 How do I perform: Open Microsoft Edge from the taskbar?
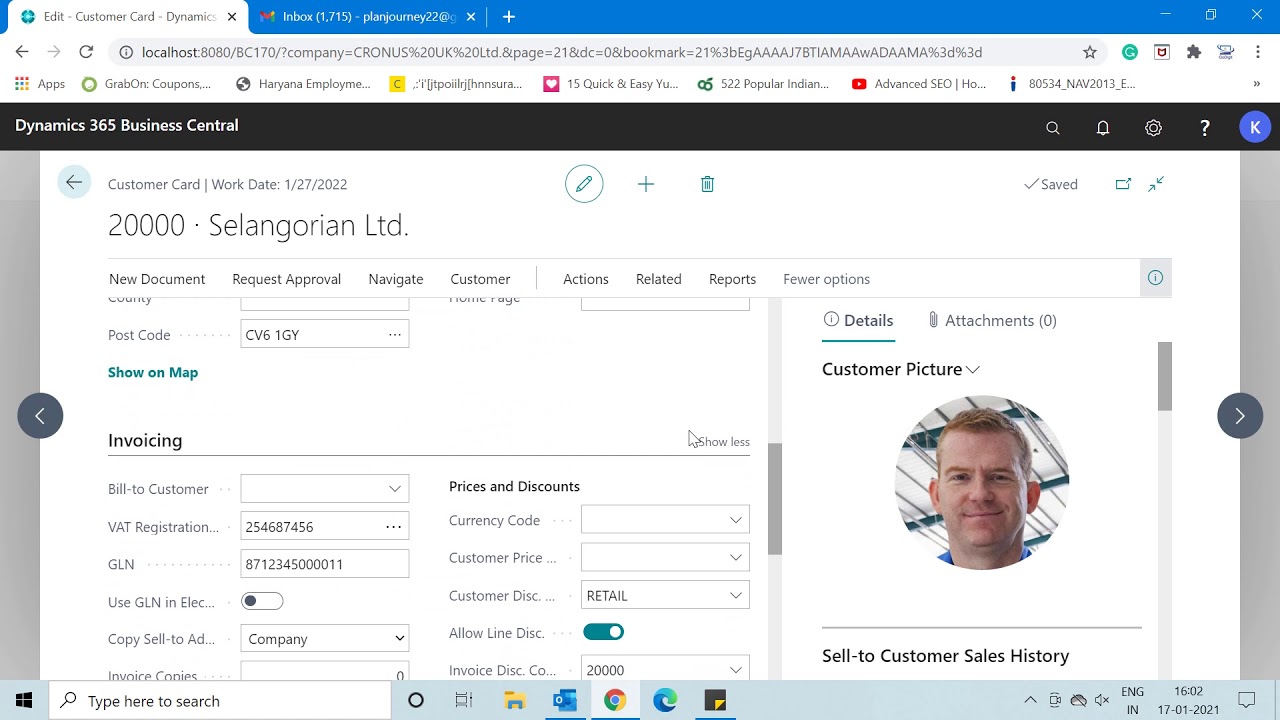(x=665, y=701)
